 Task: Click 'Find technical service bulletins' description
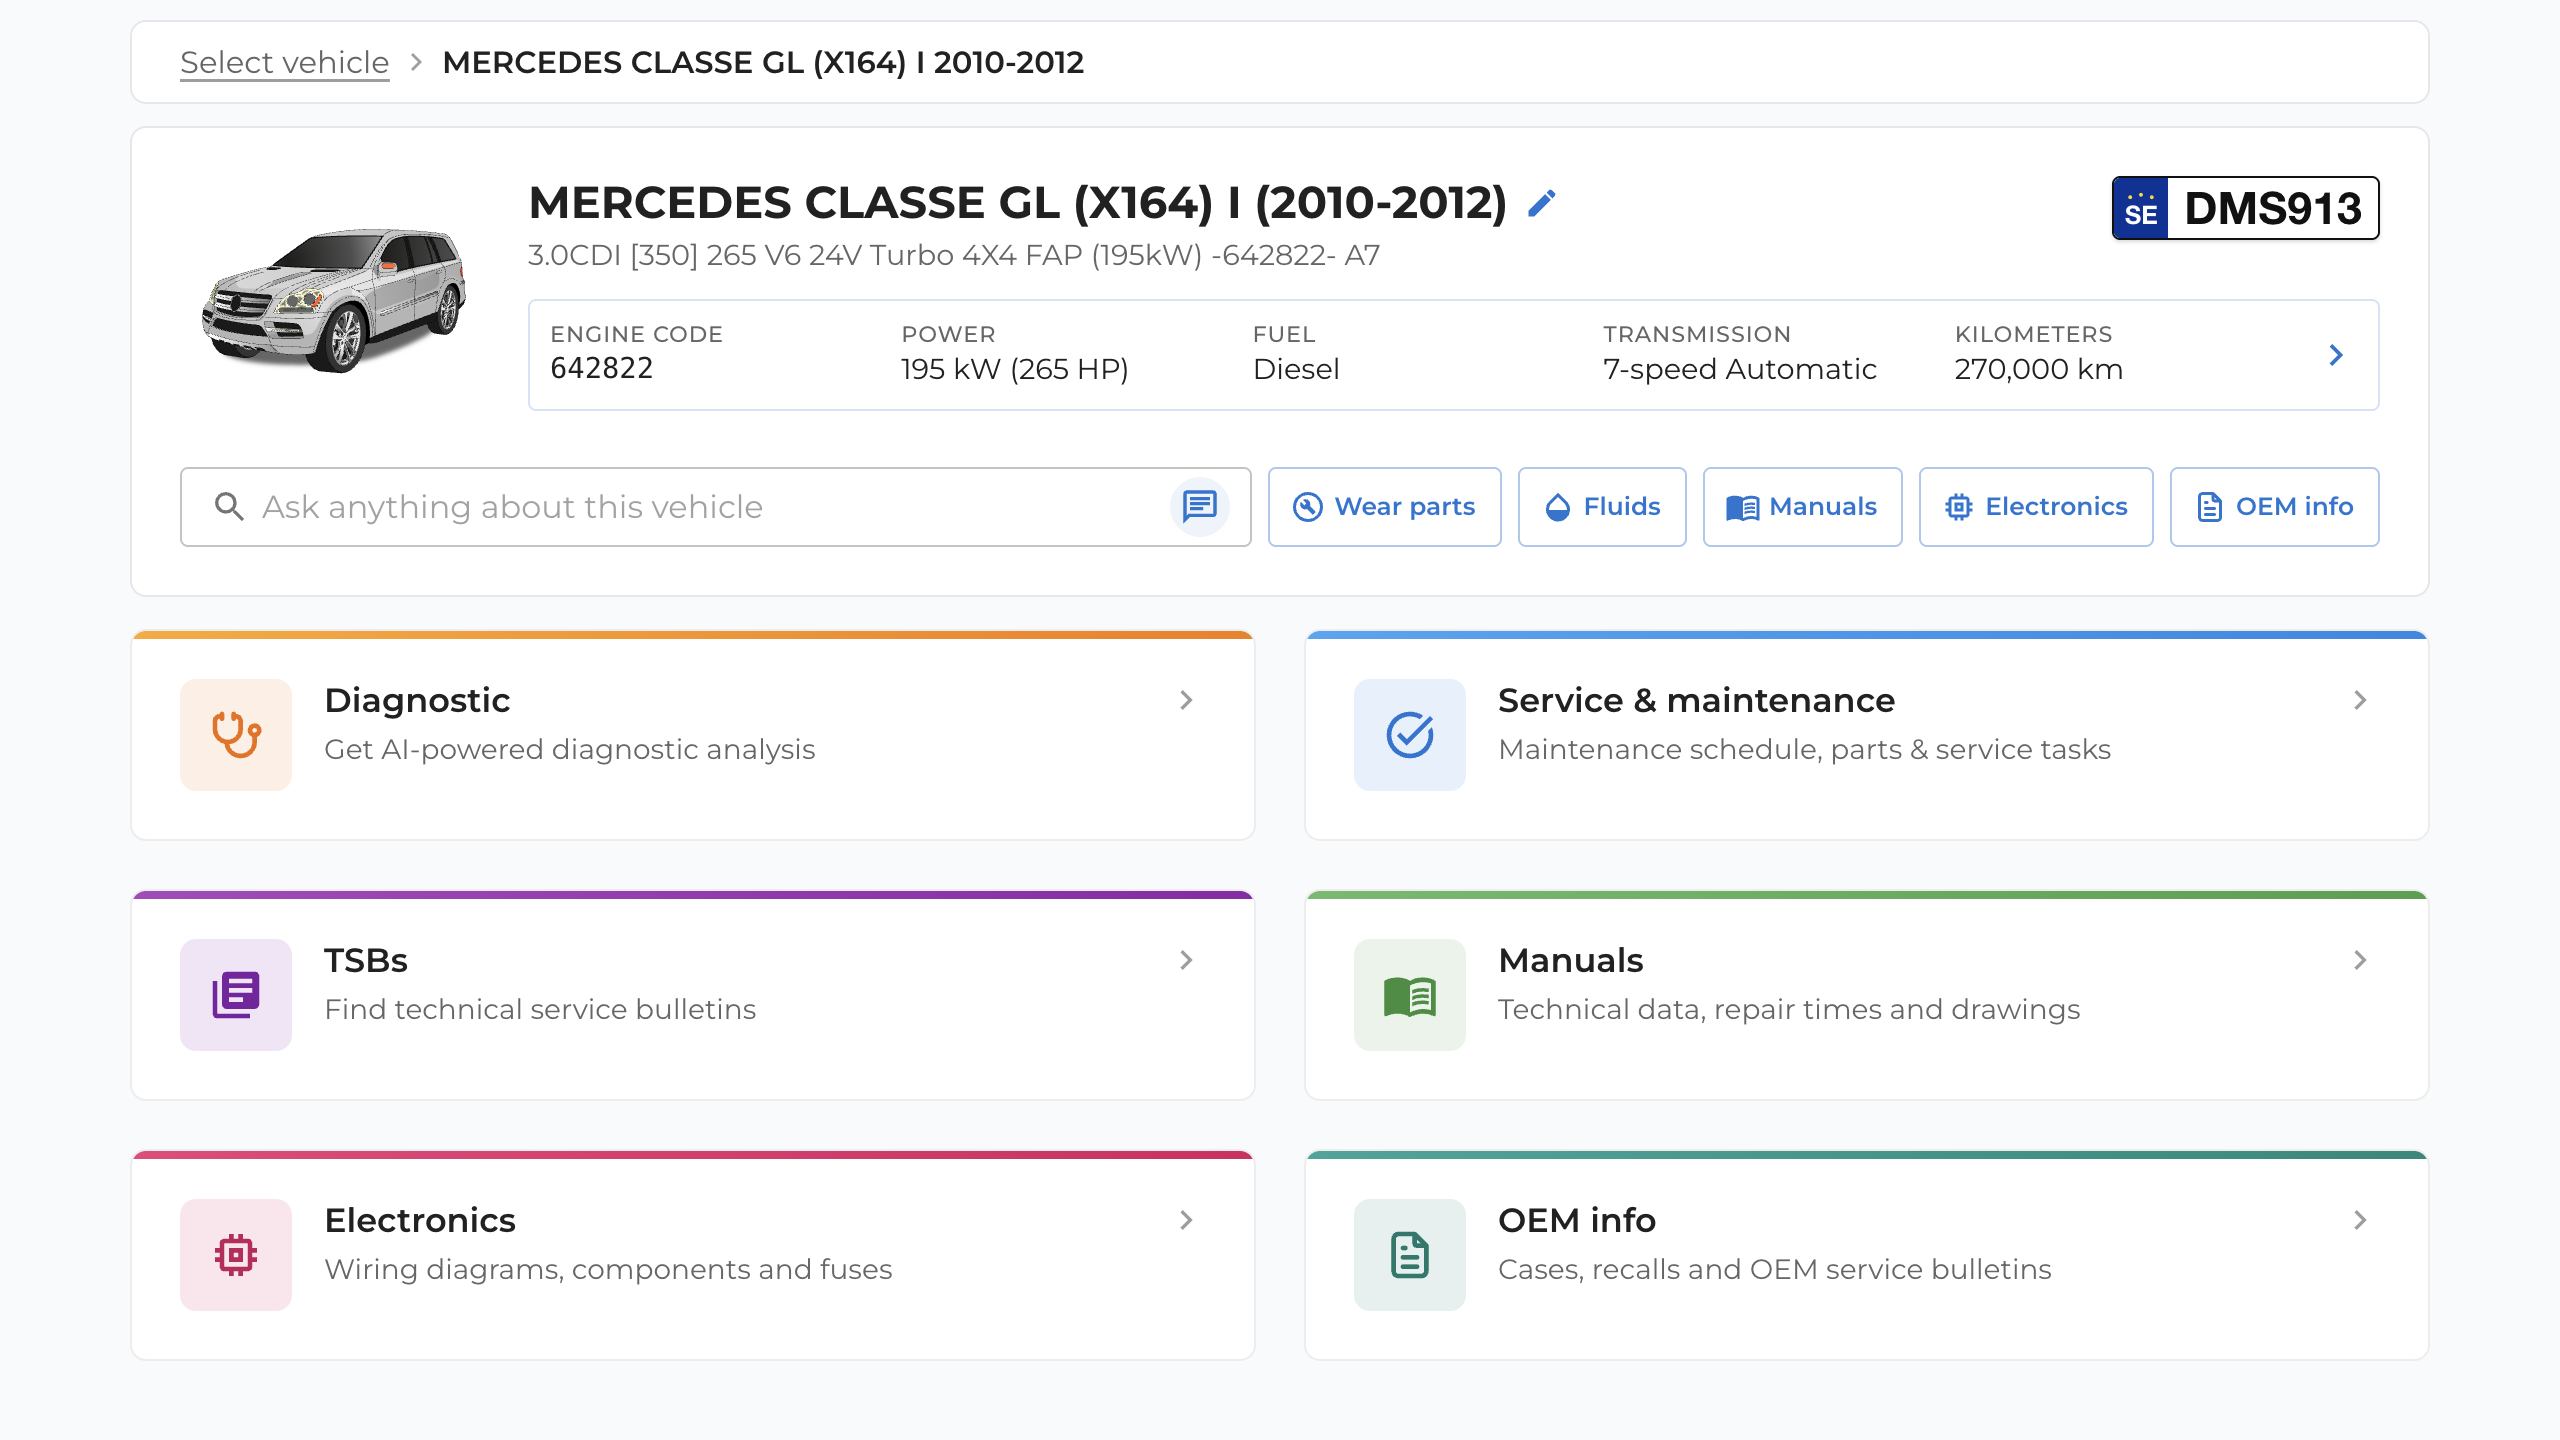point(540,1009)
